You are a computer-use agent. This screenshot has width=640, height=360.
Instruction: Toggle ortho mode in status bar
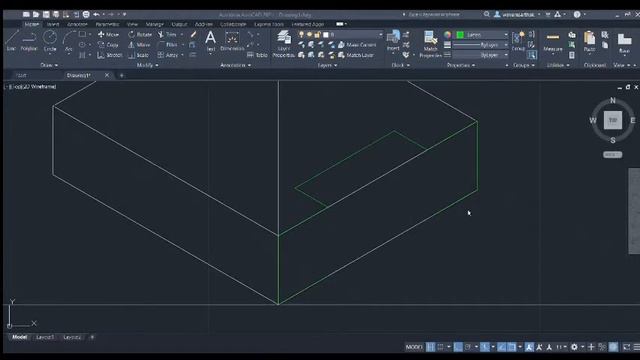[458, 347]
